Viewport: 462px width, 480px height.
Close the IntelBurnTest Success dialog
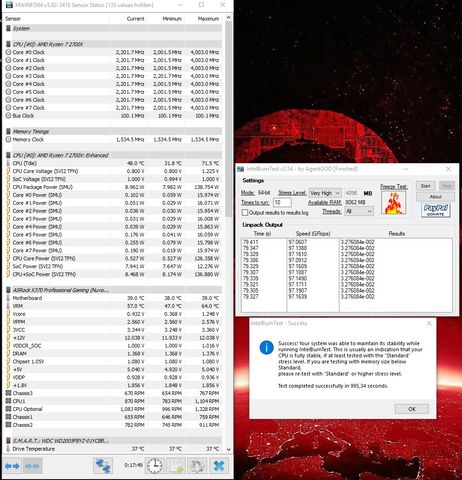429,323
